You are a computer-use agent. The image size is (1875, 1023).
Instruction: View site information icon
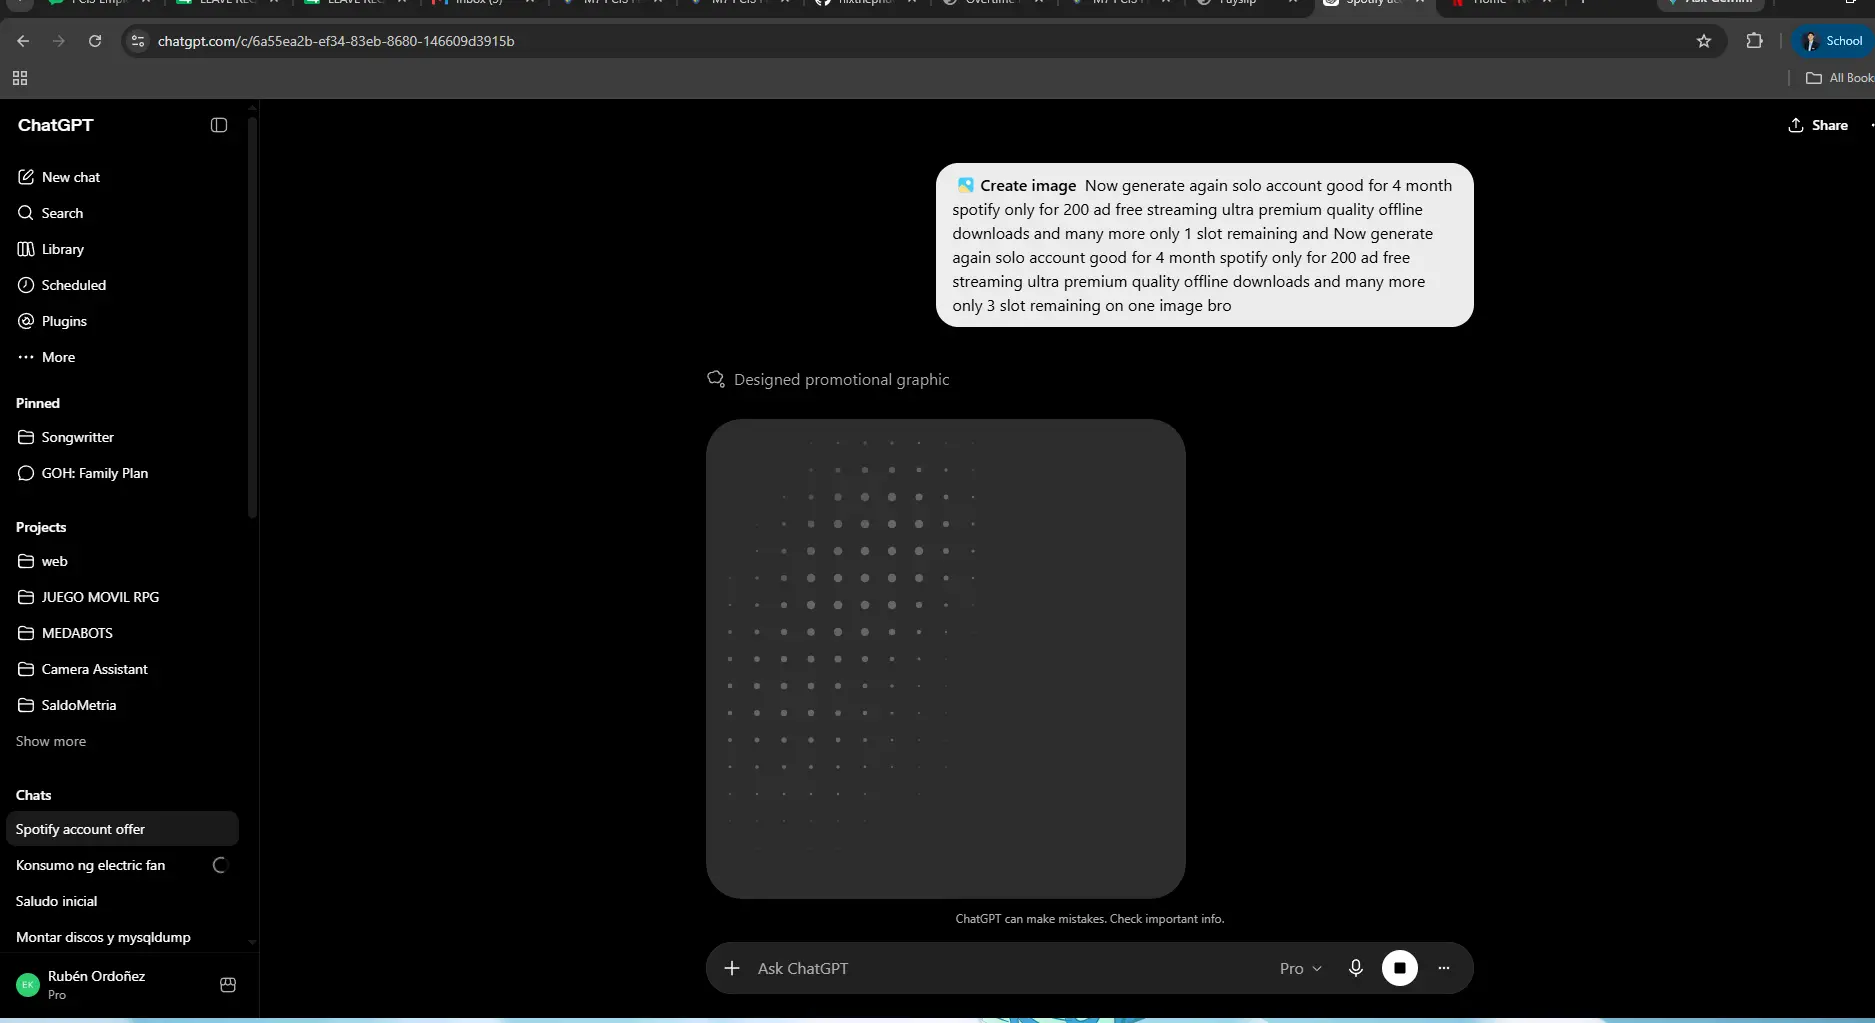coord(138,41)
